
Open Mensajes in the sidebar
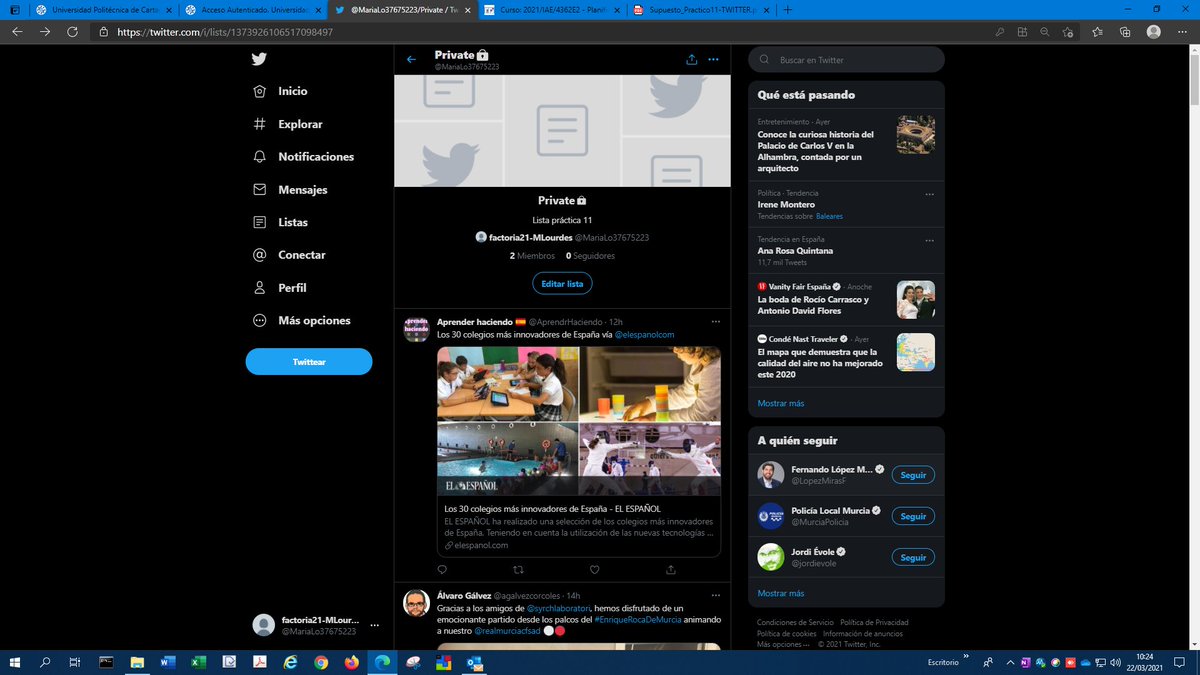(289, 190)
